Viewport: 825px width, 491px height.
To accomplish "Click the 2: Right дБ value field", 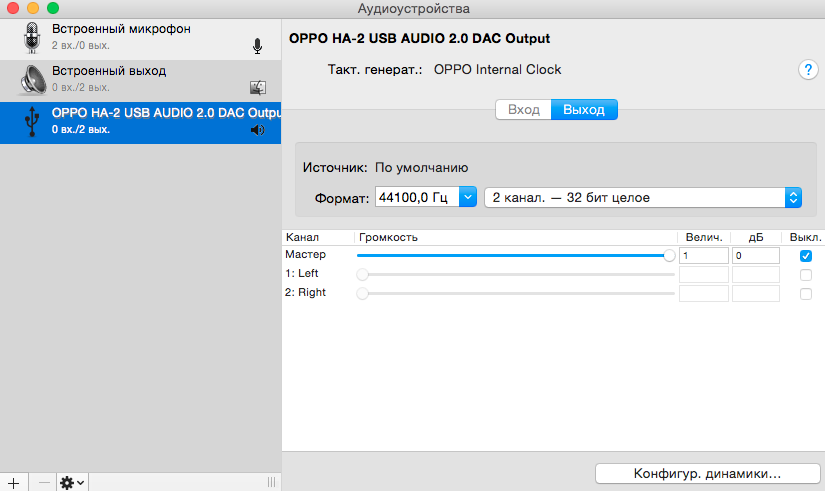I will 756,293.
